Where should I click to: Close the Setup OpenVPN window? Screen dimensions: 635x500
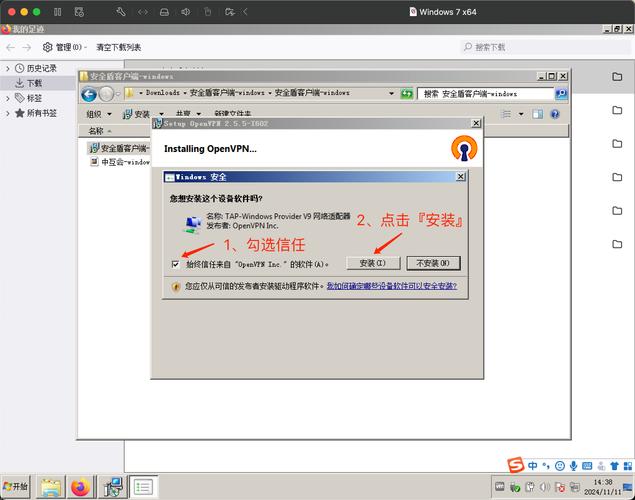point(476,123)
